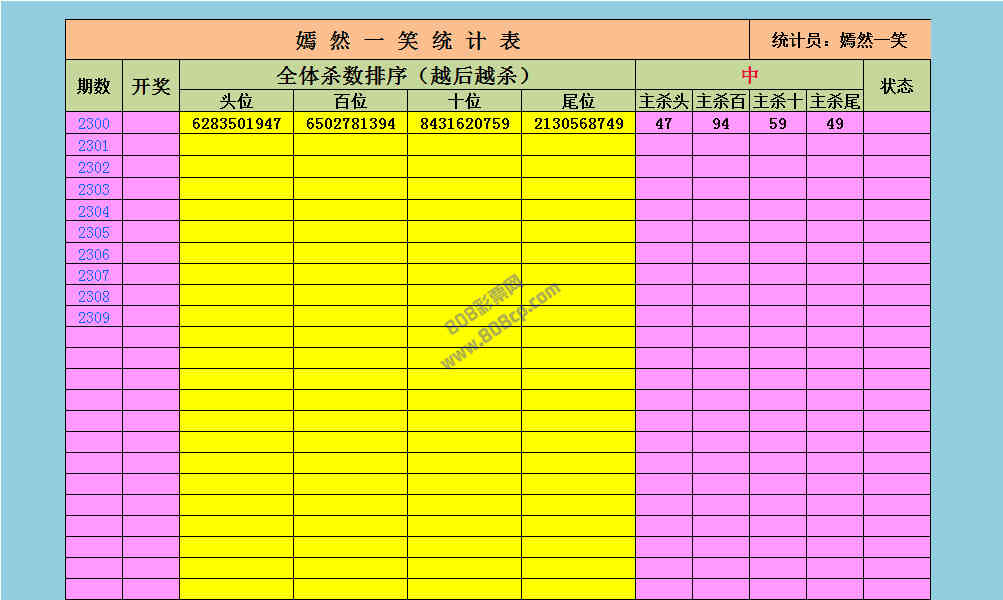Select the 统计员：嫣然一笑 cell

pyautogui.click(x=839, y=40)
